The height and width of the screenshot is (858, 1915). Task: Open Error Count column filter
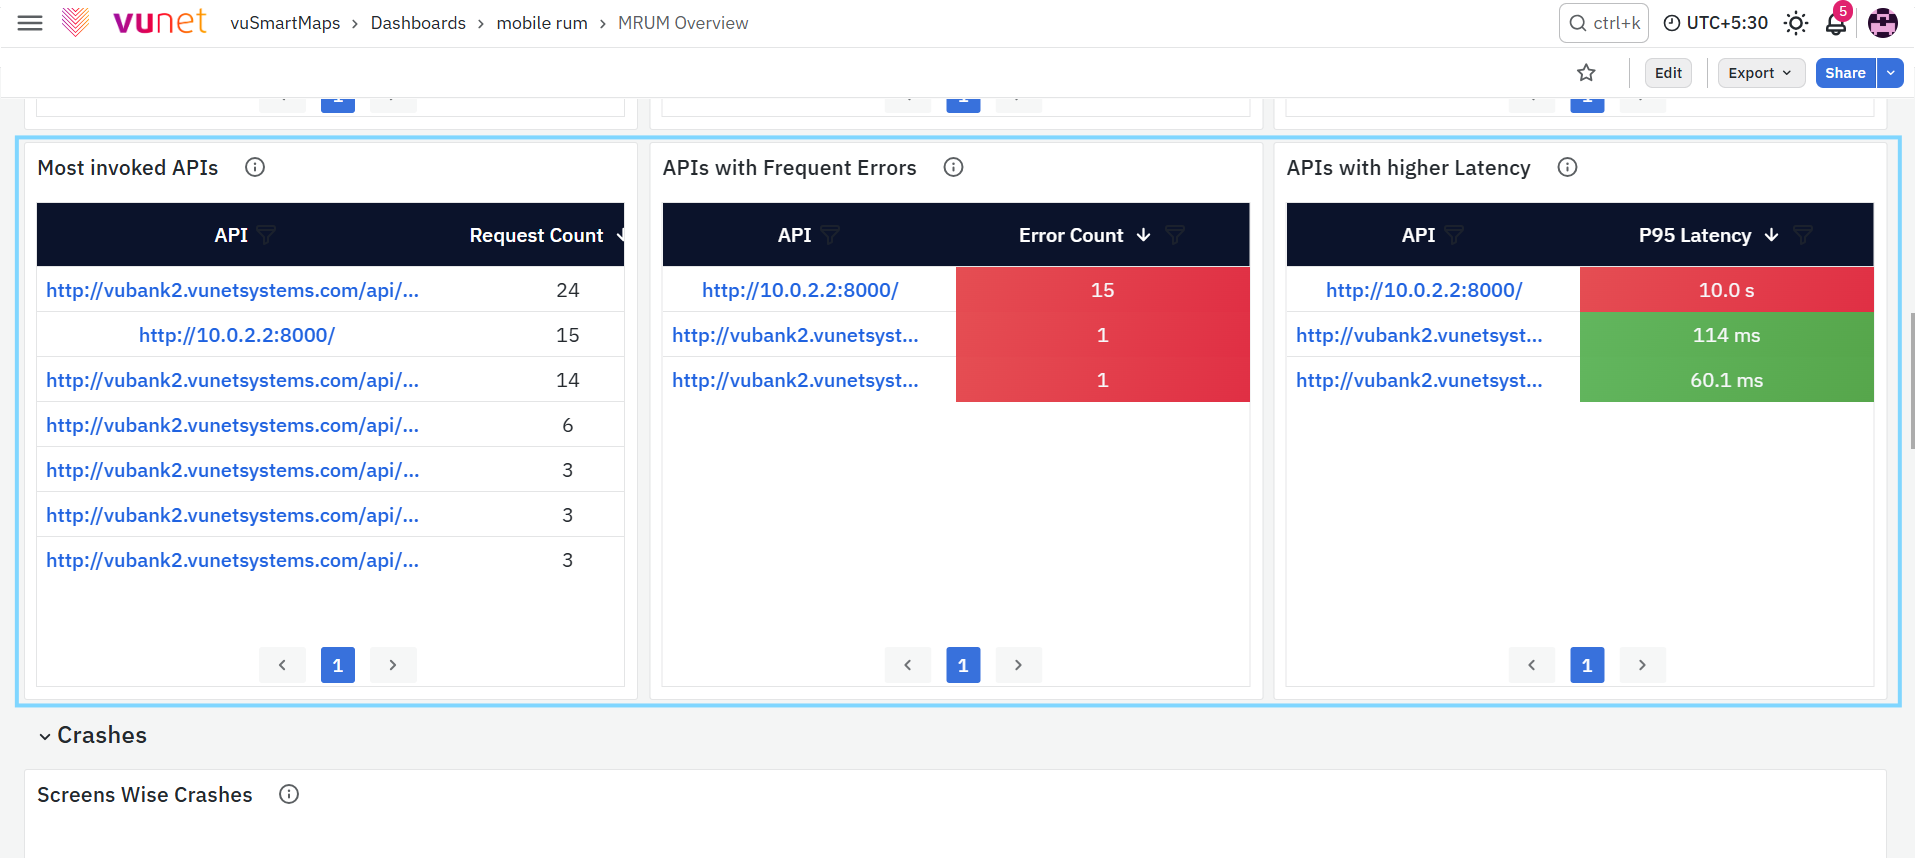[1175, 235]
